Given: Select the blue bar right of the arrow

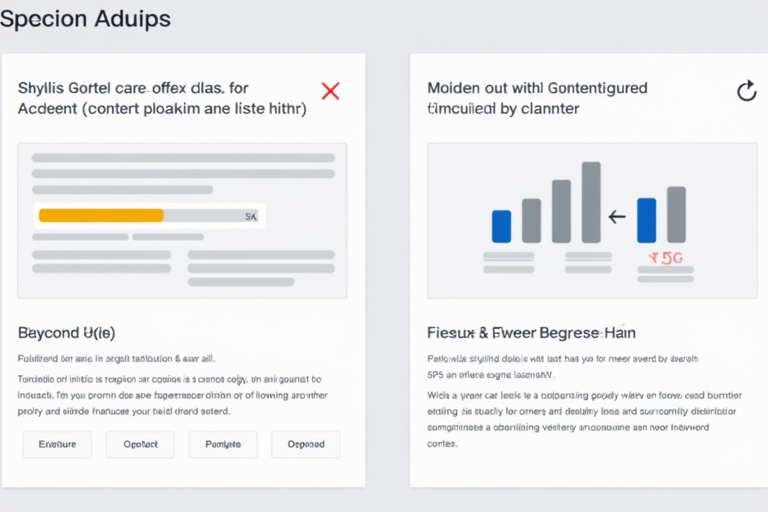Looking at the screenshot, I should coord(647,220).
